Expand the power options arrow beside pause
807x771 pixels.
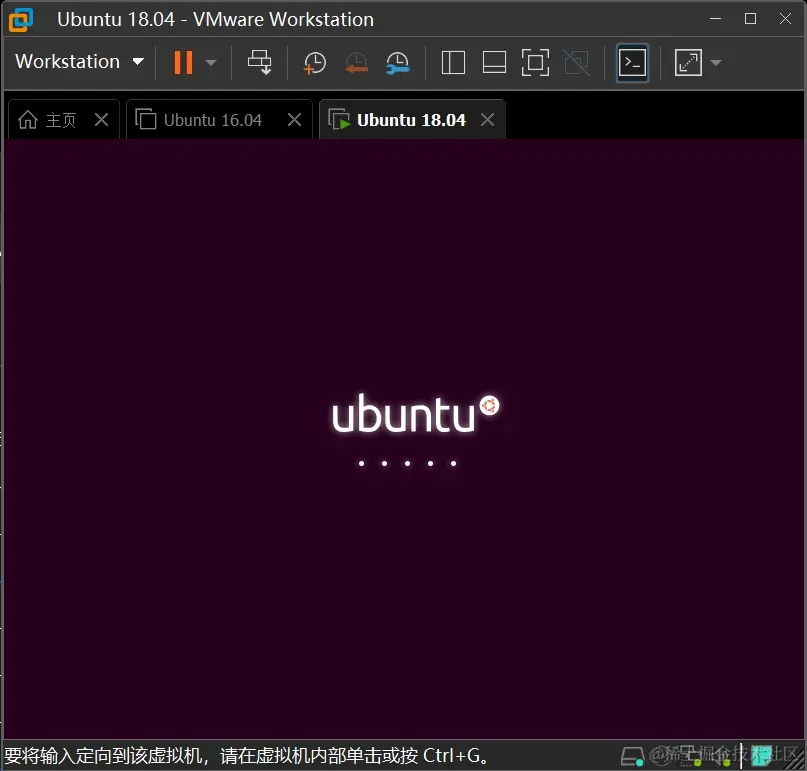[210, 63]
